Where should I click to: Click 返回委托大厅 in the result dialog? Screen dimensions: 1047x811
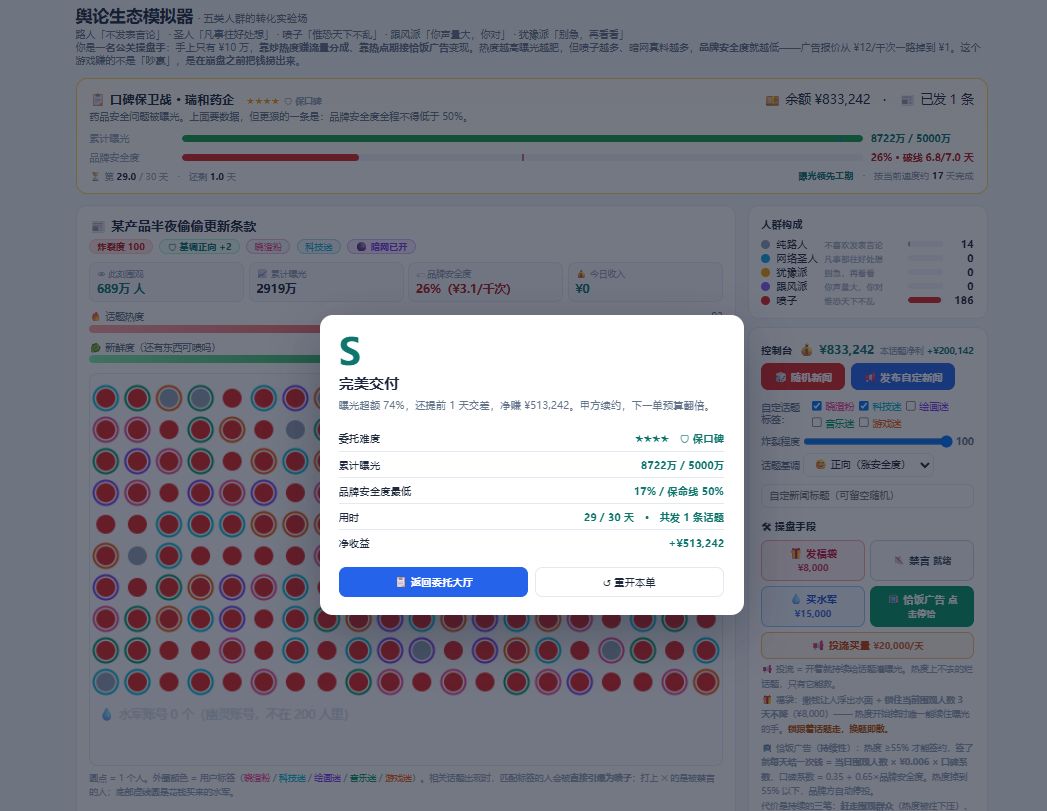(x=433, y=582)
